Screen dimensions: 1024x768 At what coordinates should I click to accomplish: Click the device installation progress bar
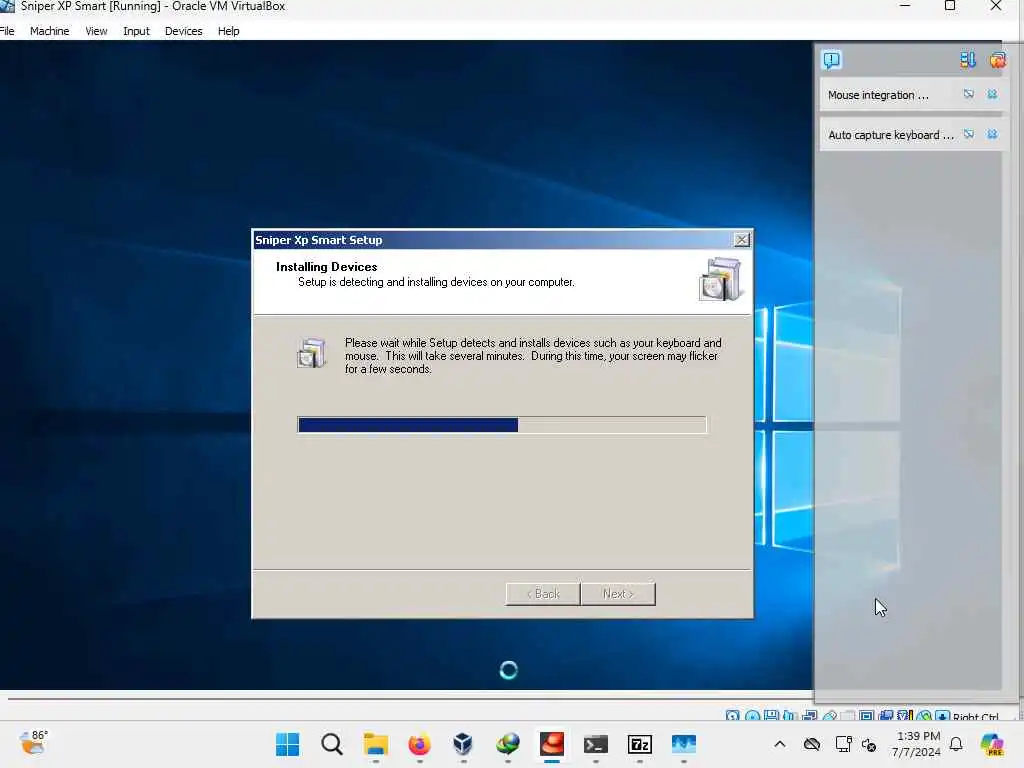[x=502, y=425]
